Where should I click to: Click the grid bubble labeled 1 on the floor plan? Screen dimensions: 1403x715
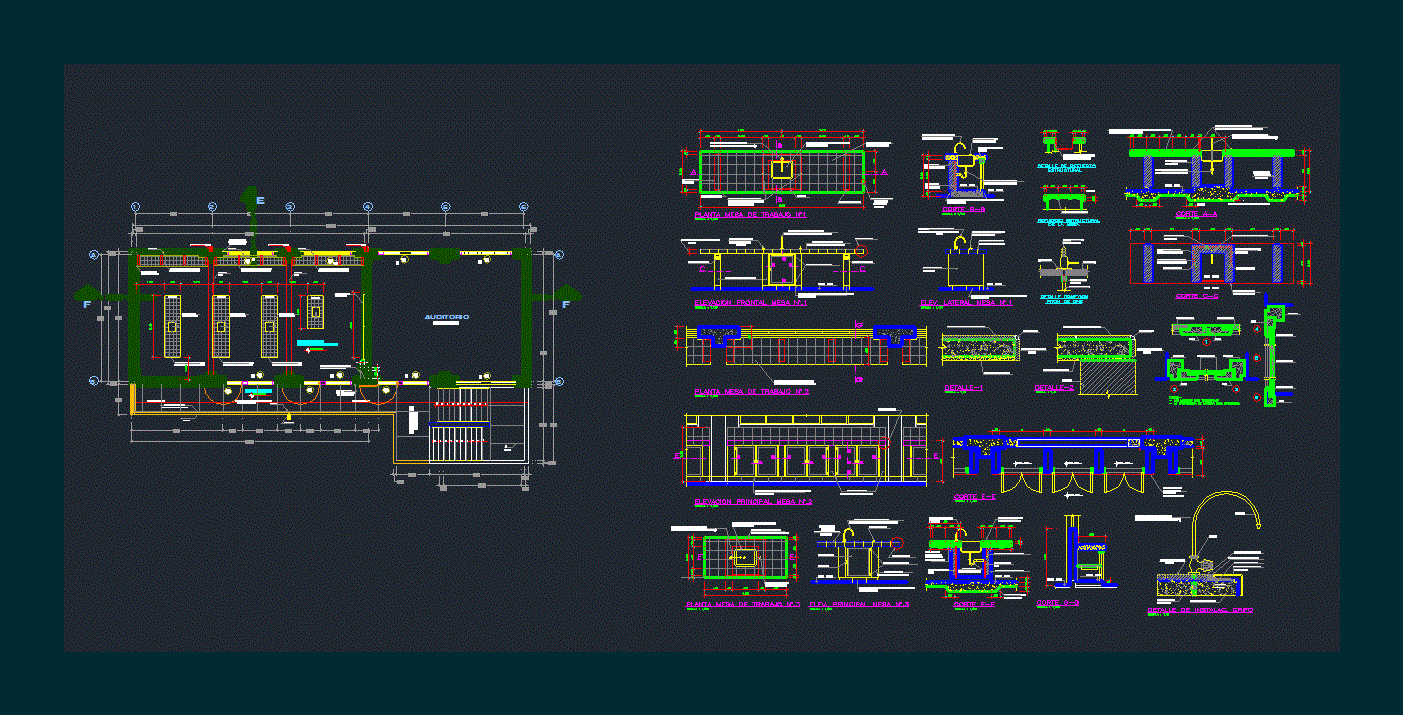pos(135,207)
